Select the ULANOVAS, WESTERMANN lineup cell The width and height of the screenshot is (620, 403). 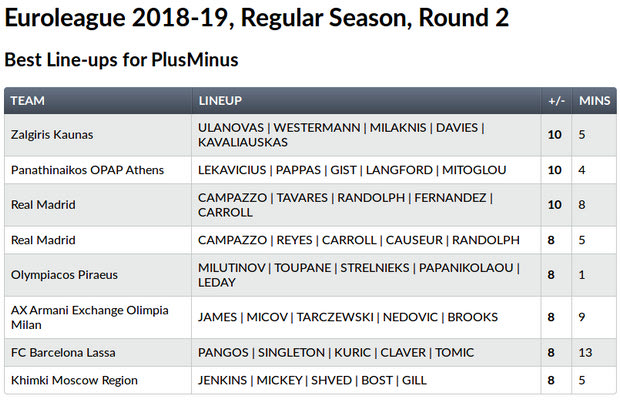(340, 135)
